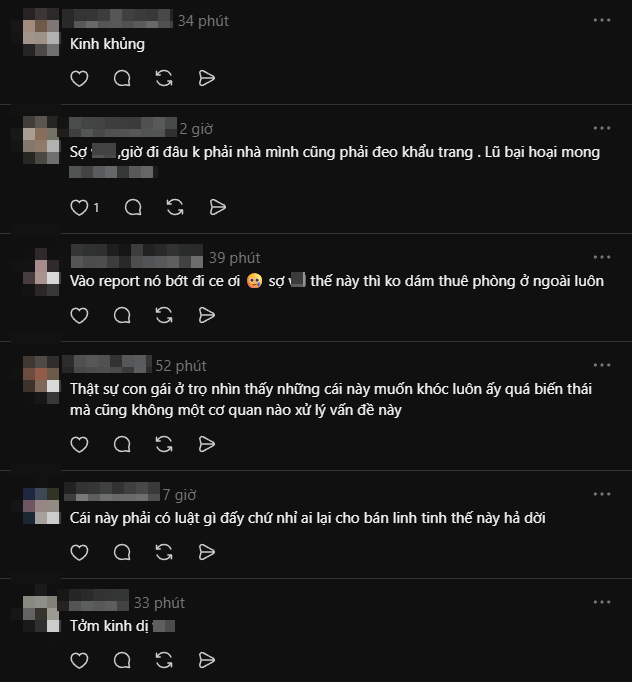
Task: Reply to the "Kinh khủng" comment
Action: (x=122, y=78)
